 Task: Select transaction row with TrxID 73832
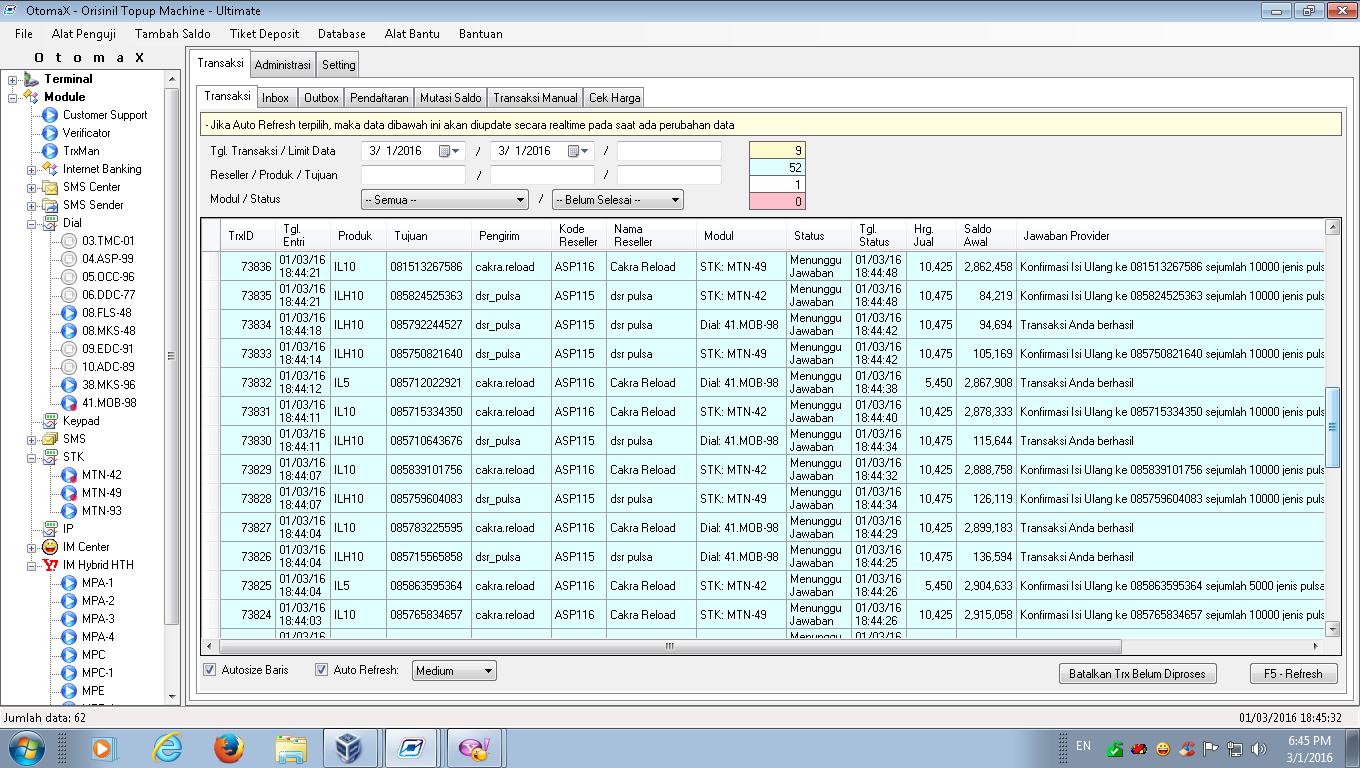click(600, 383)
